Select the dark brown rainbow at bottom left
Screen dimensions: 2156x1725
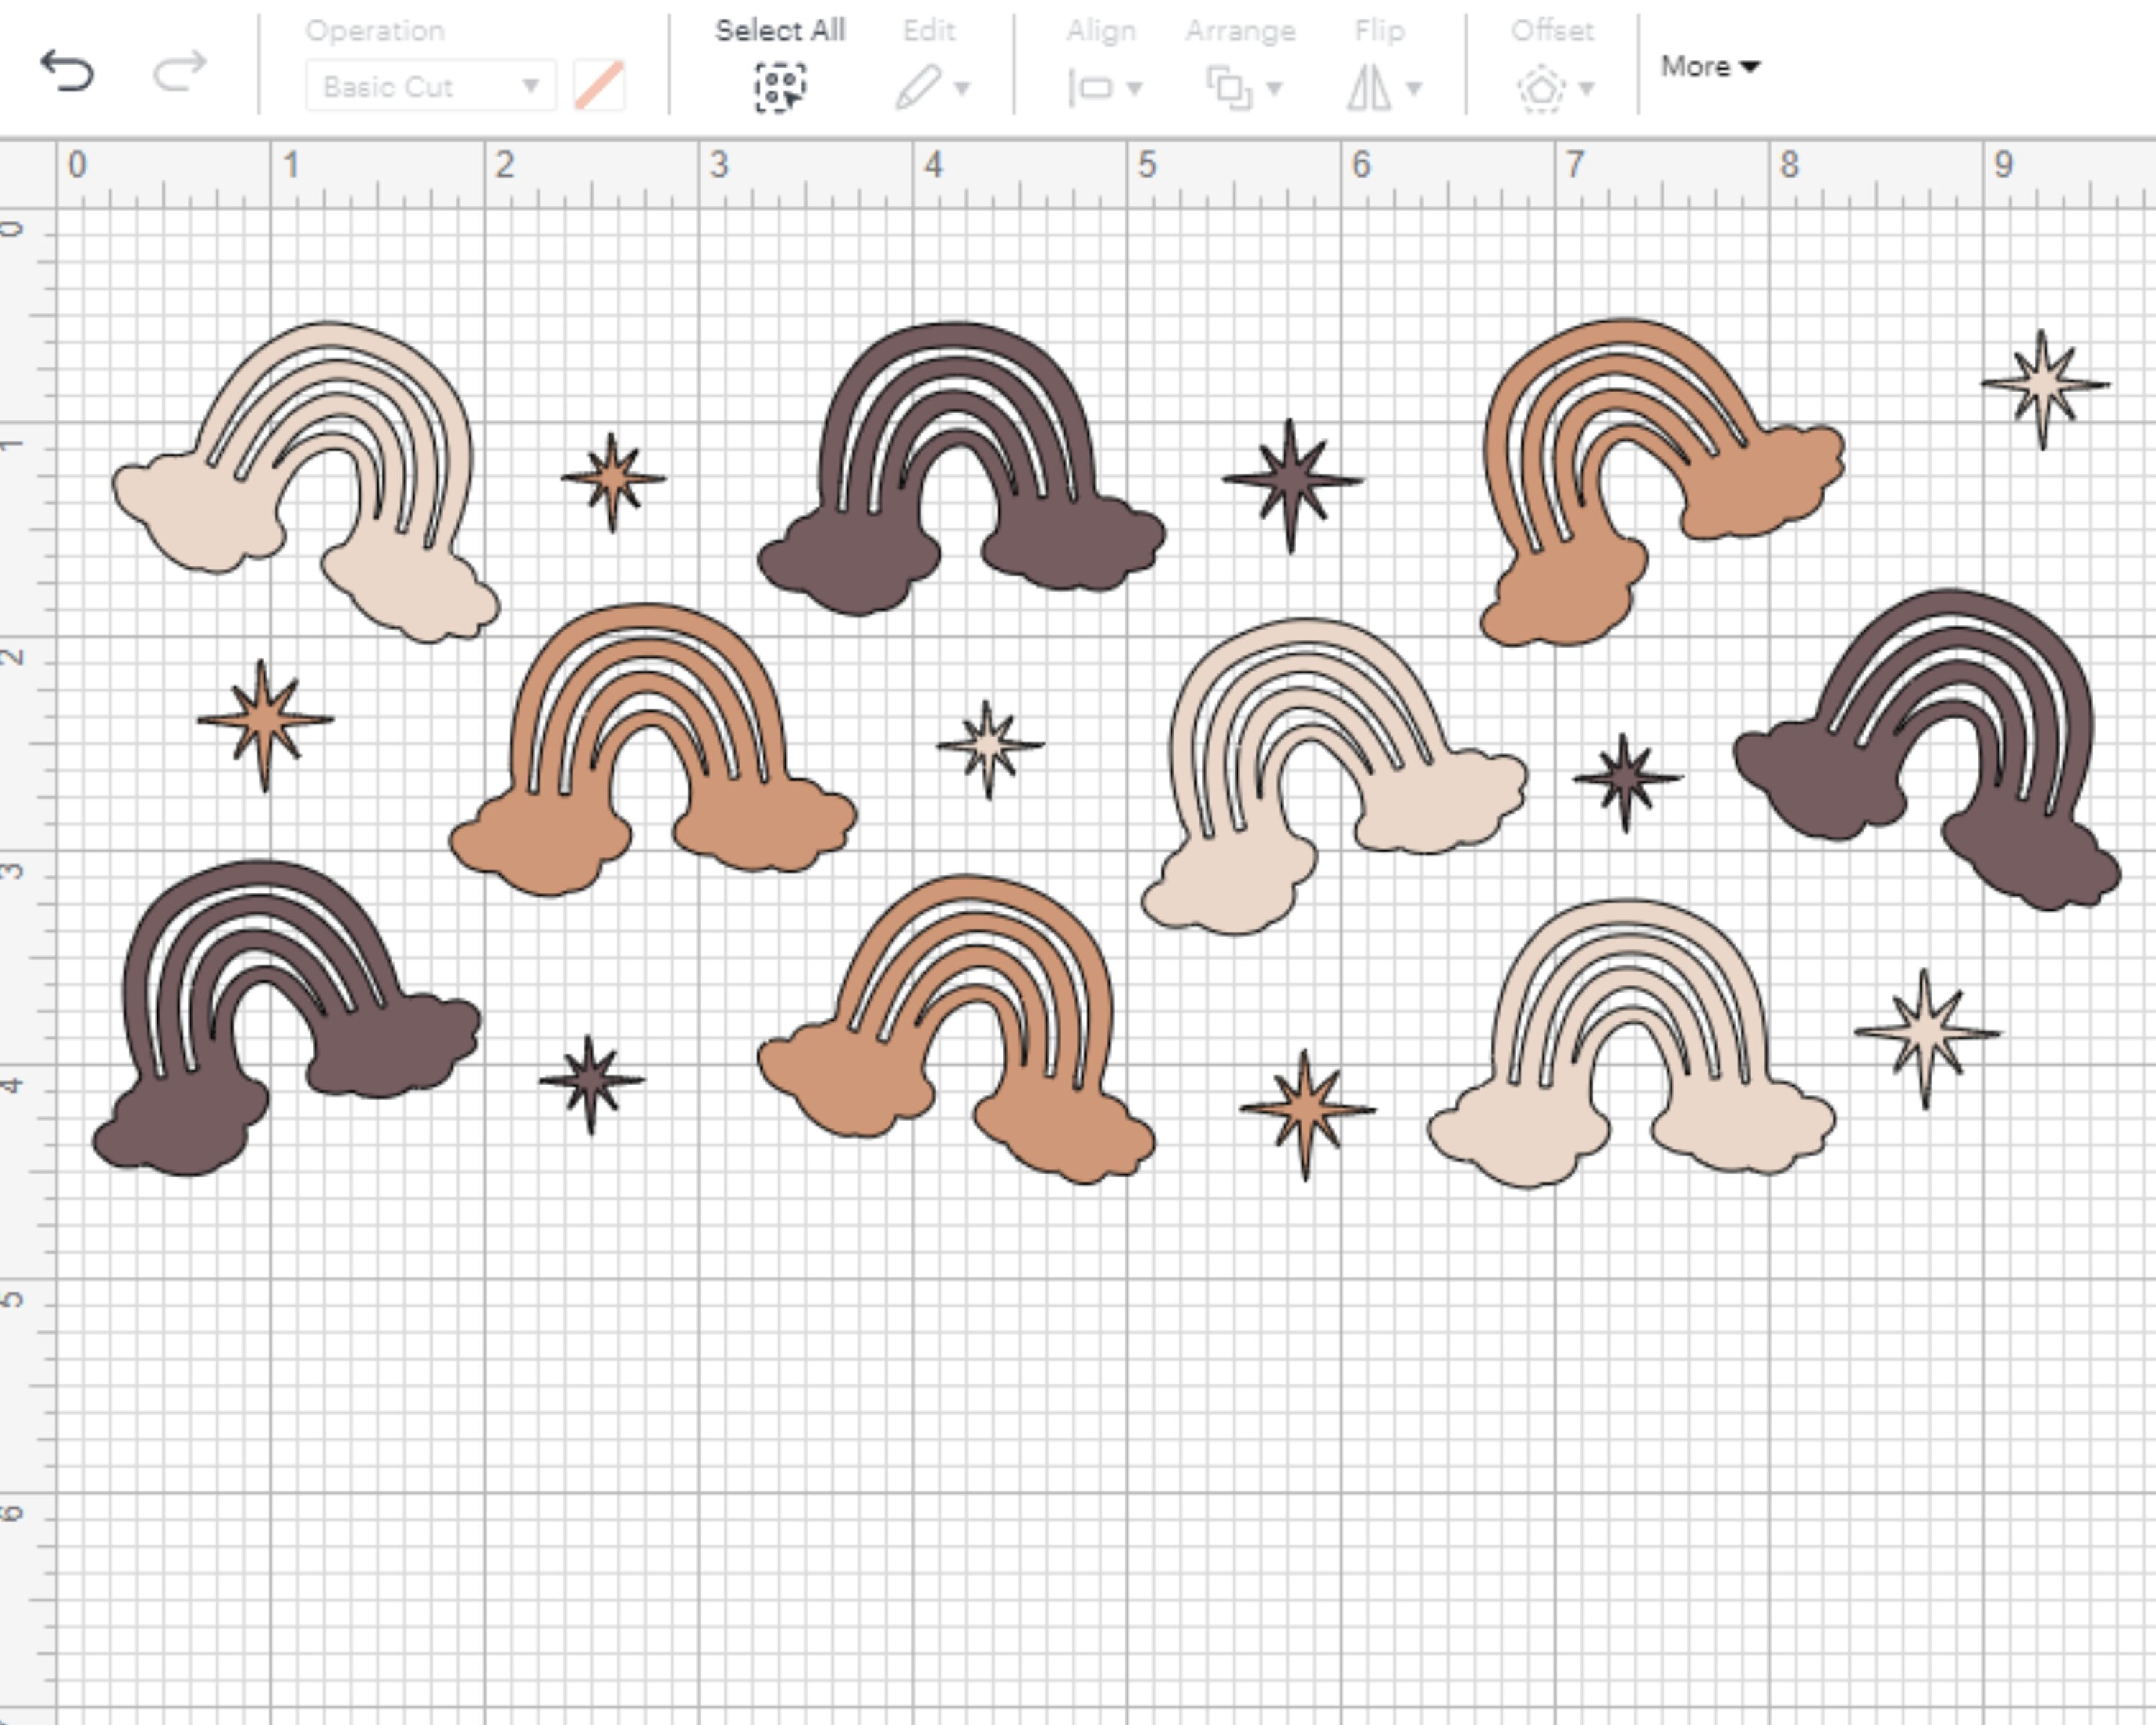286,1018
